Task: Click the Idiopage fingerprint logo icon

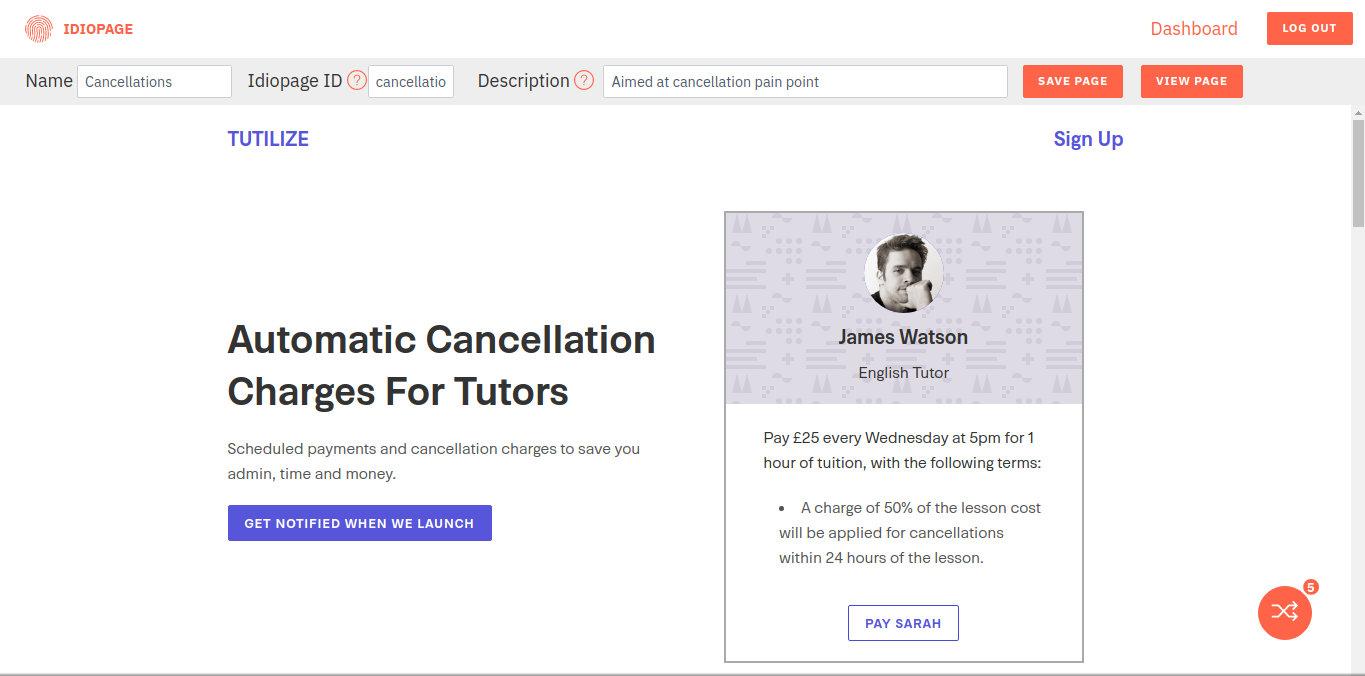Action: 39,29
